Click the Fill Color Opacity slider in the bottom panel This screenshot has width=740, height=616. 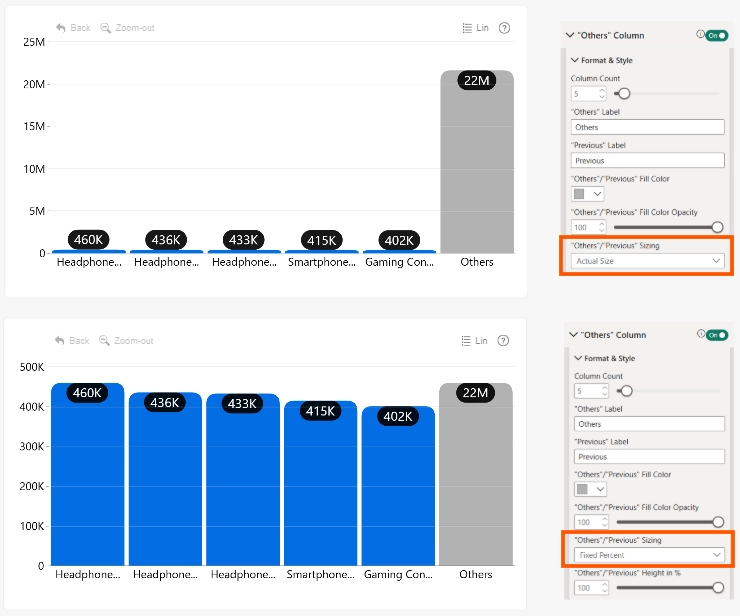pos(670,522)
